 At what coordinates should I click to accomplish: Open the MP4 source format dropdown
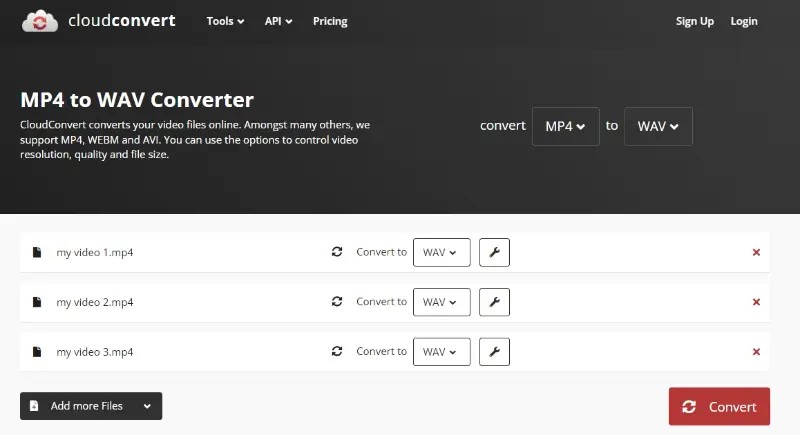tap(565, 126)
